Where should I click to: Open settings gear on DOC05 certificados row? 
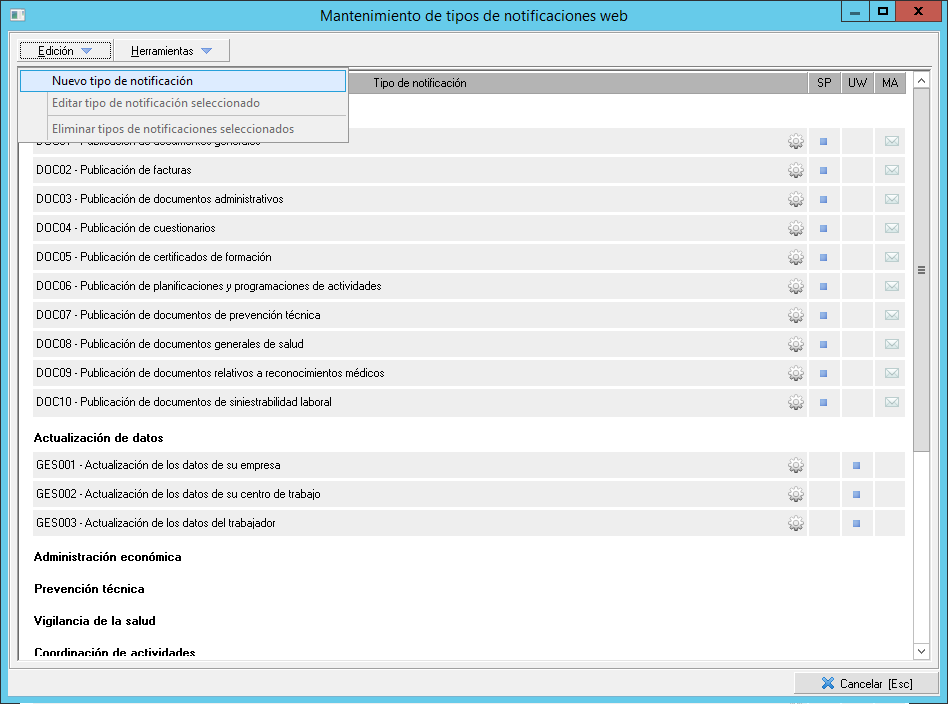[795, 257]
